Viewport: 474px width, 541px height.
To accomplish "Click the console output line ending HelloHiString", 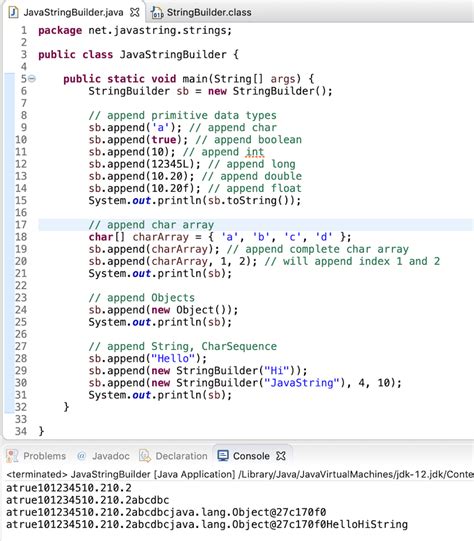I will point(207,524).
